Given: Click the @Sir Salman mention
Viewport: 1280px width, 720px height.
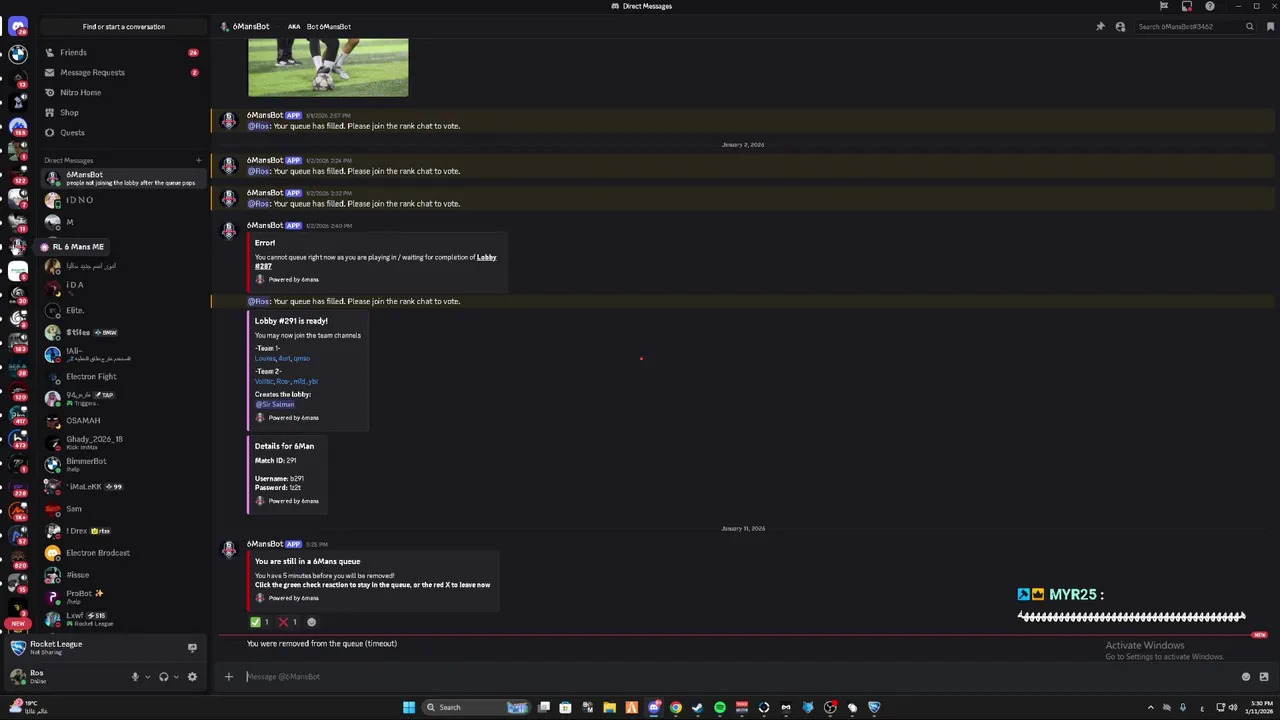Looking at the screenshot, I should pyautogui.click(x=275, y=404).
